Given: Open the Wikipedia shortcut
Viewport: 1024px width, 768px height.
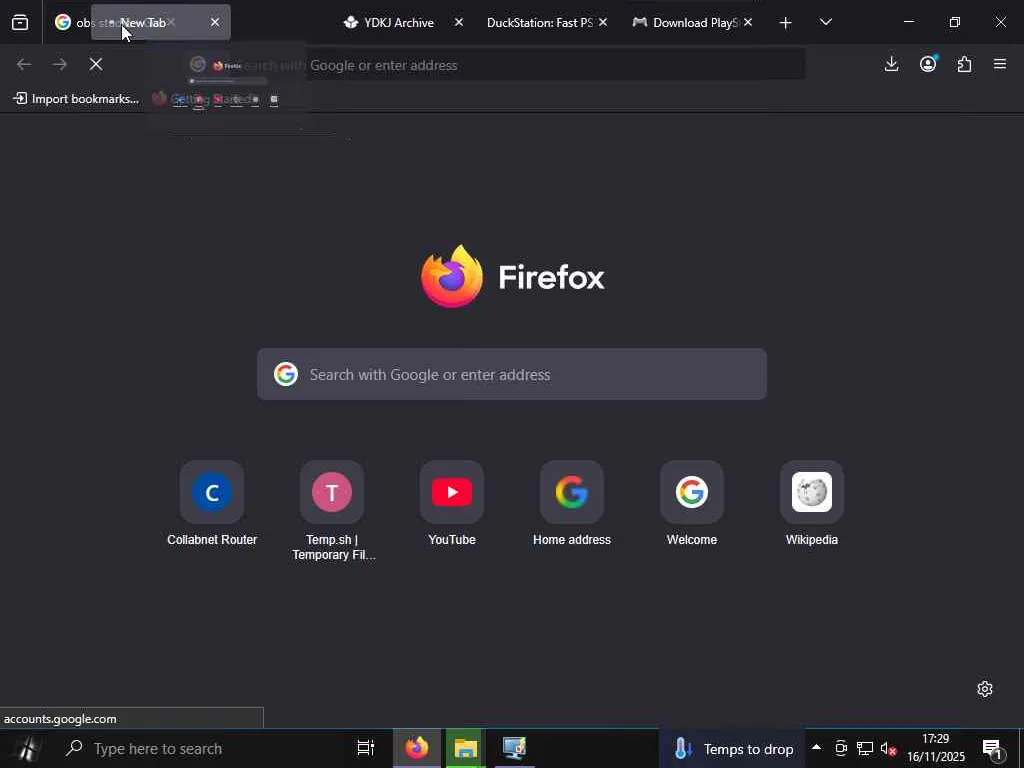Looking at the screenshot, I should click(x=812, y=504).
